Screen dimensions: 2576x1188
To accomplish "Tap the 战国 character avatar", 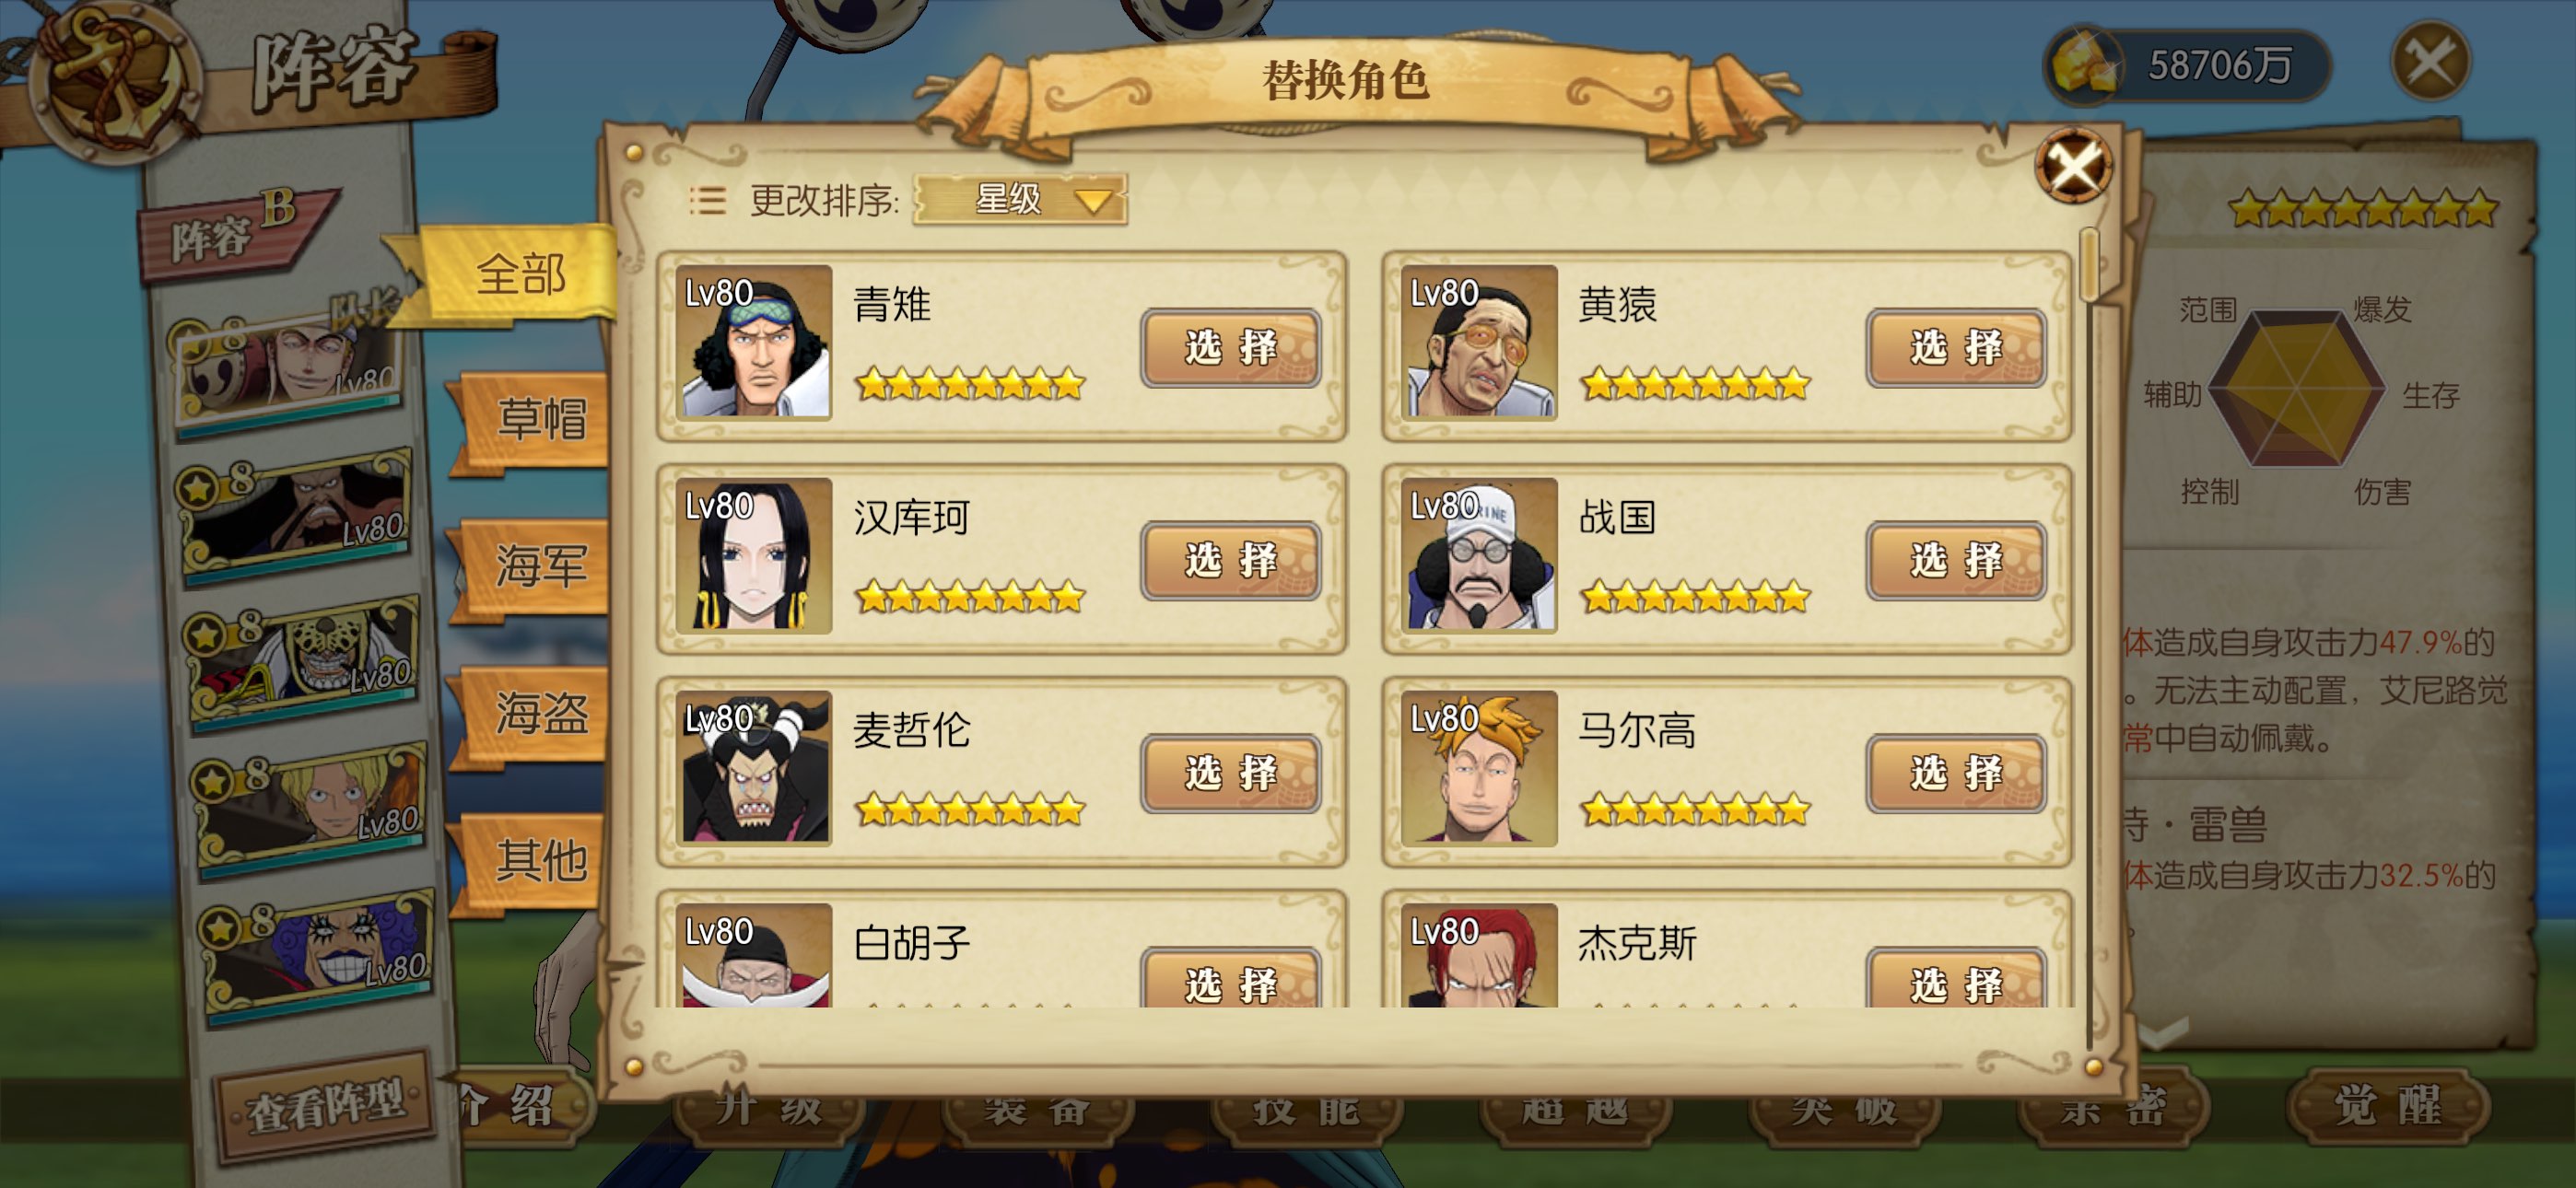I will click(x=1479, y=556).
